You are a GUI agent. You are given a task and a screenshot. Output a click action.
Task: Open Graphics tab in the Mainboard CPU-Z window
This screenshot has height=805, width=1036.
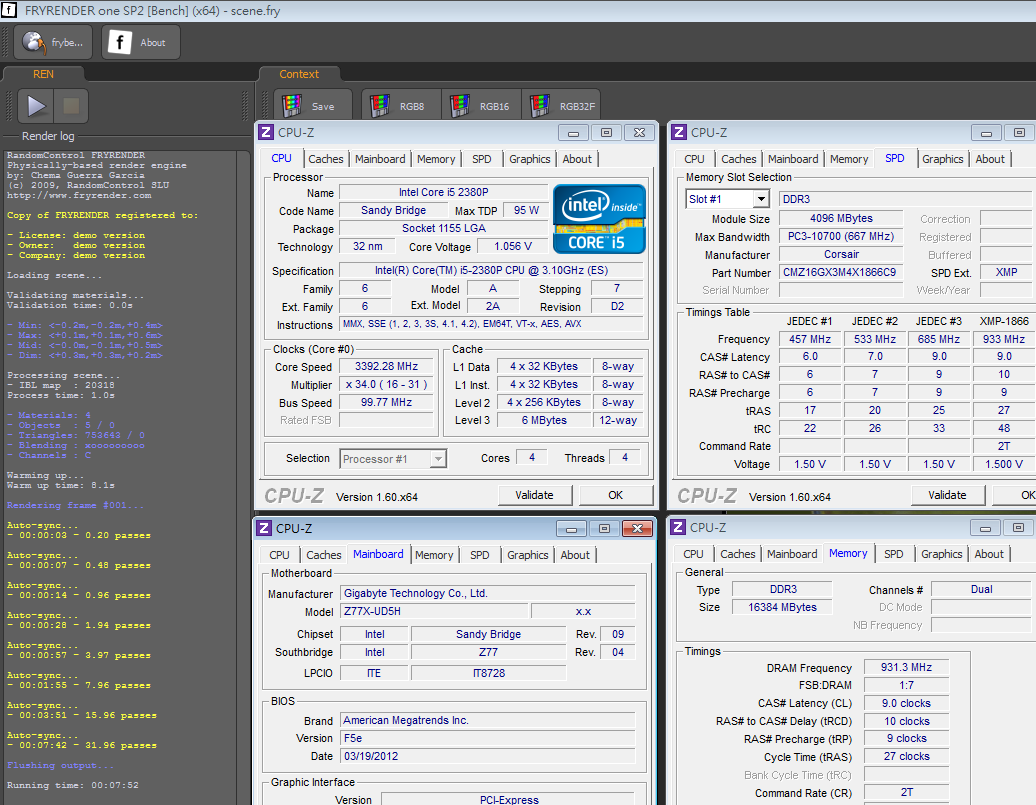(x=527, y=555)
